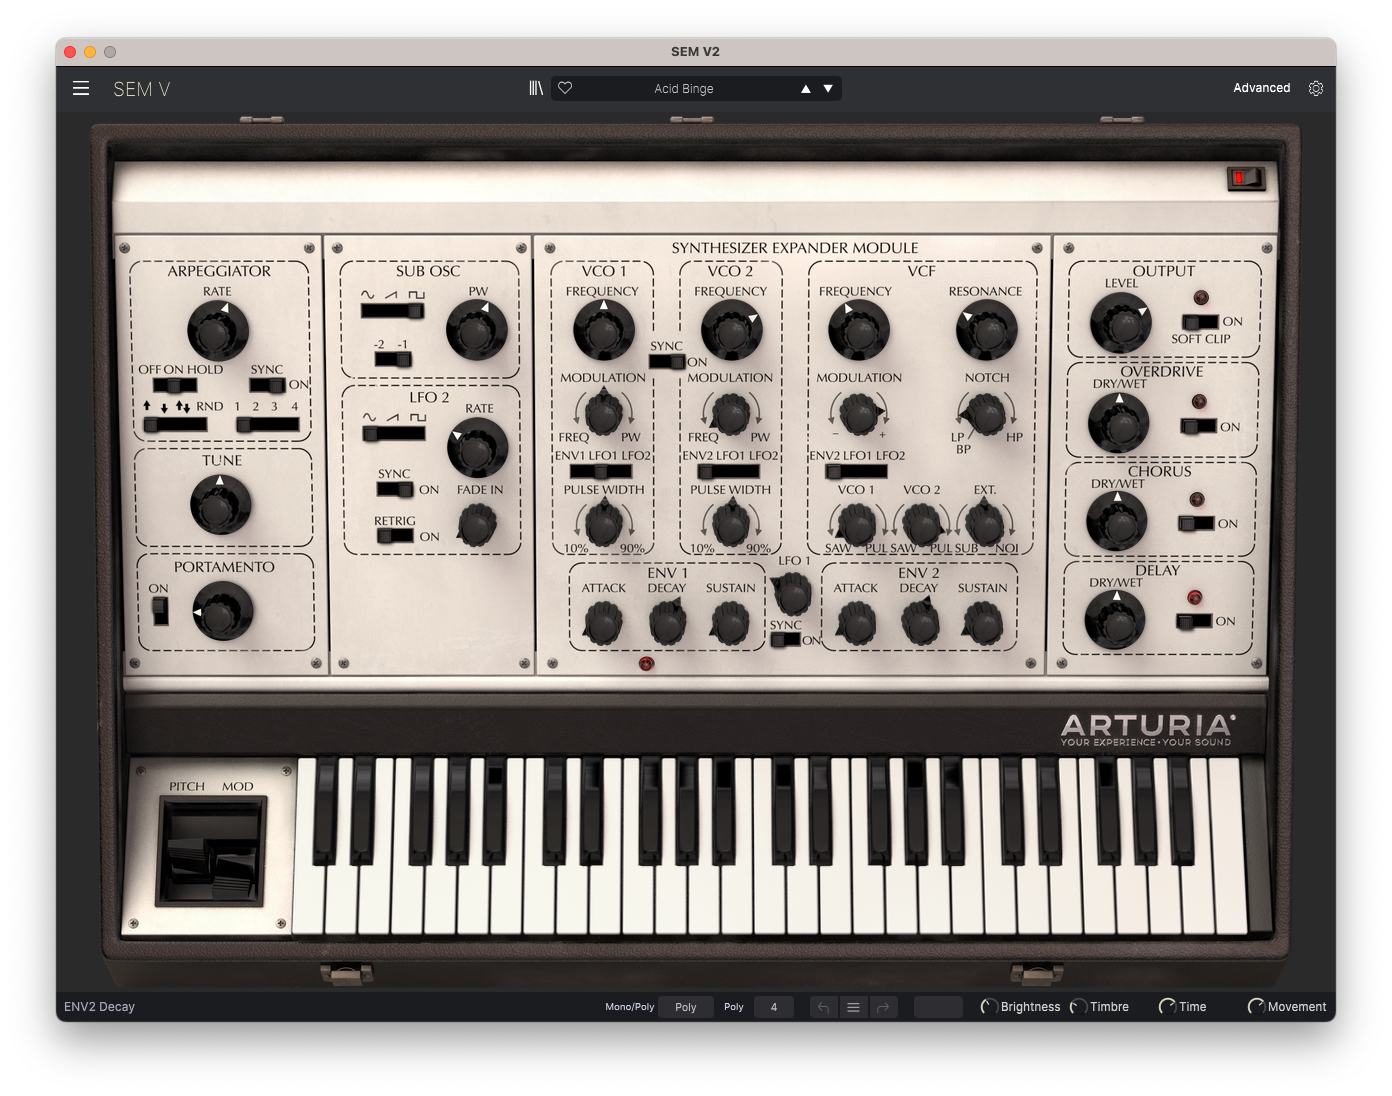This screenshot has width=1392, height=1096.
Task: Click the Arpeggiator direction mode switch
Action: click(175, 425)
